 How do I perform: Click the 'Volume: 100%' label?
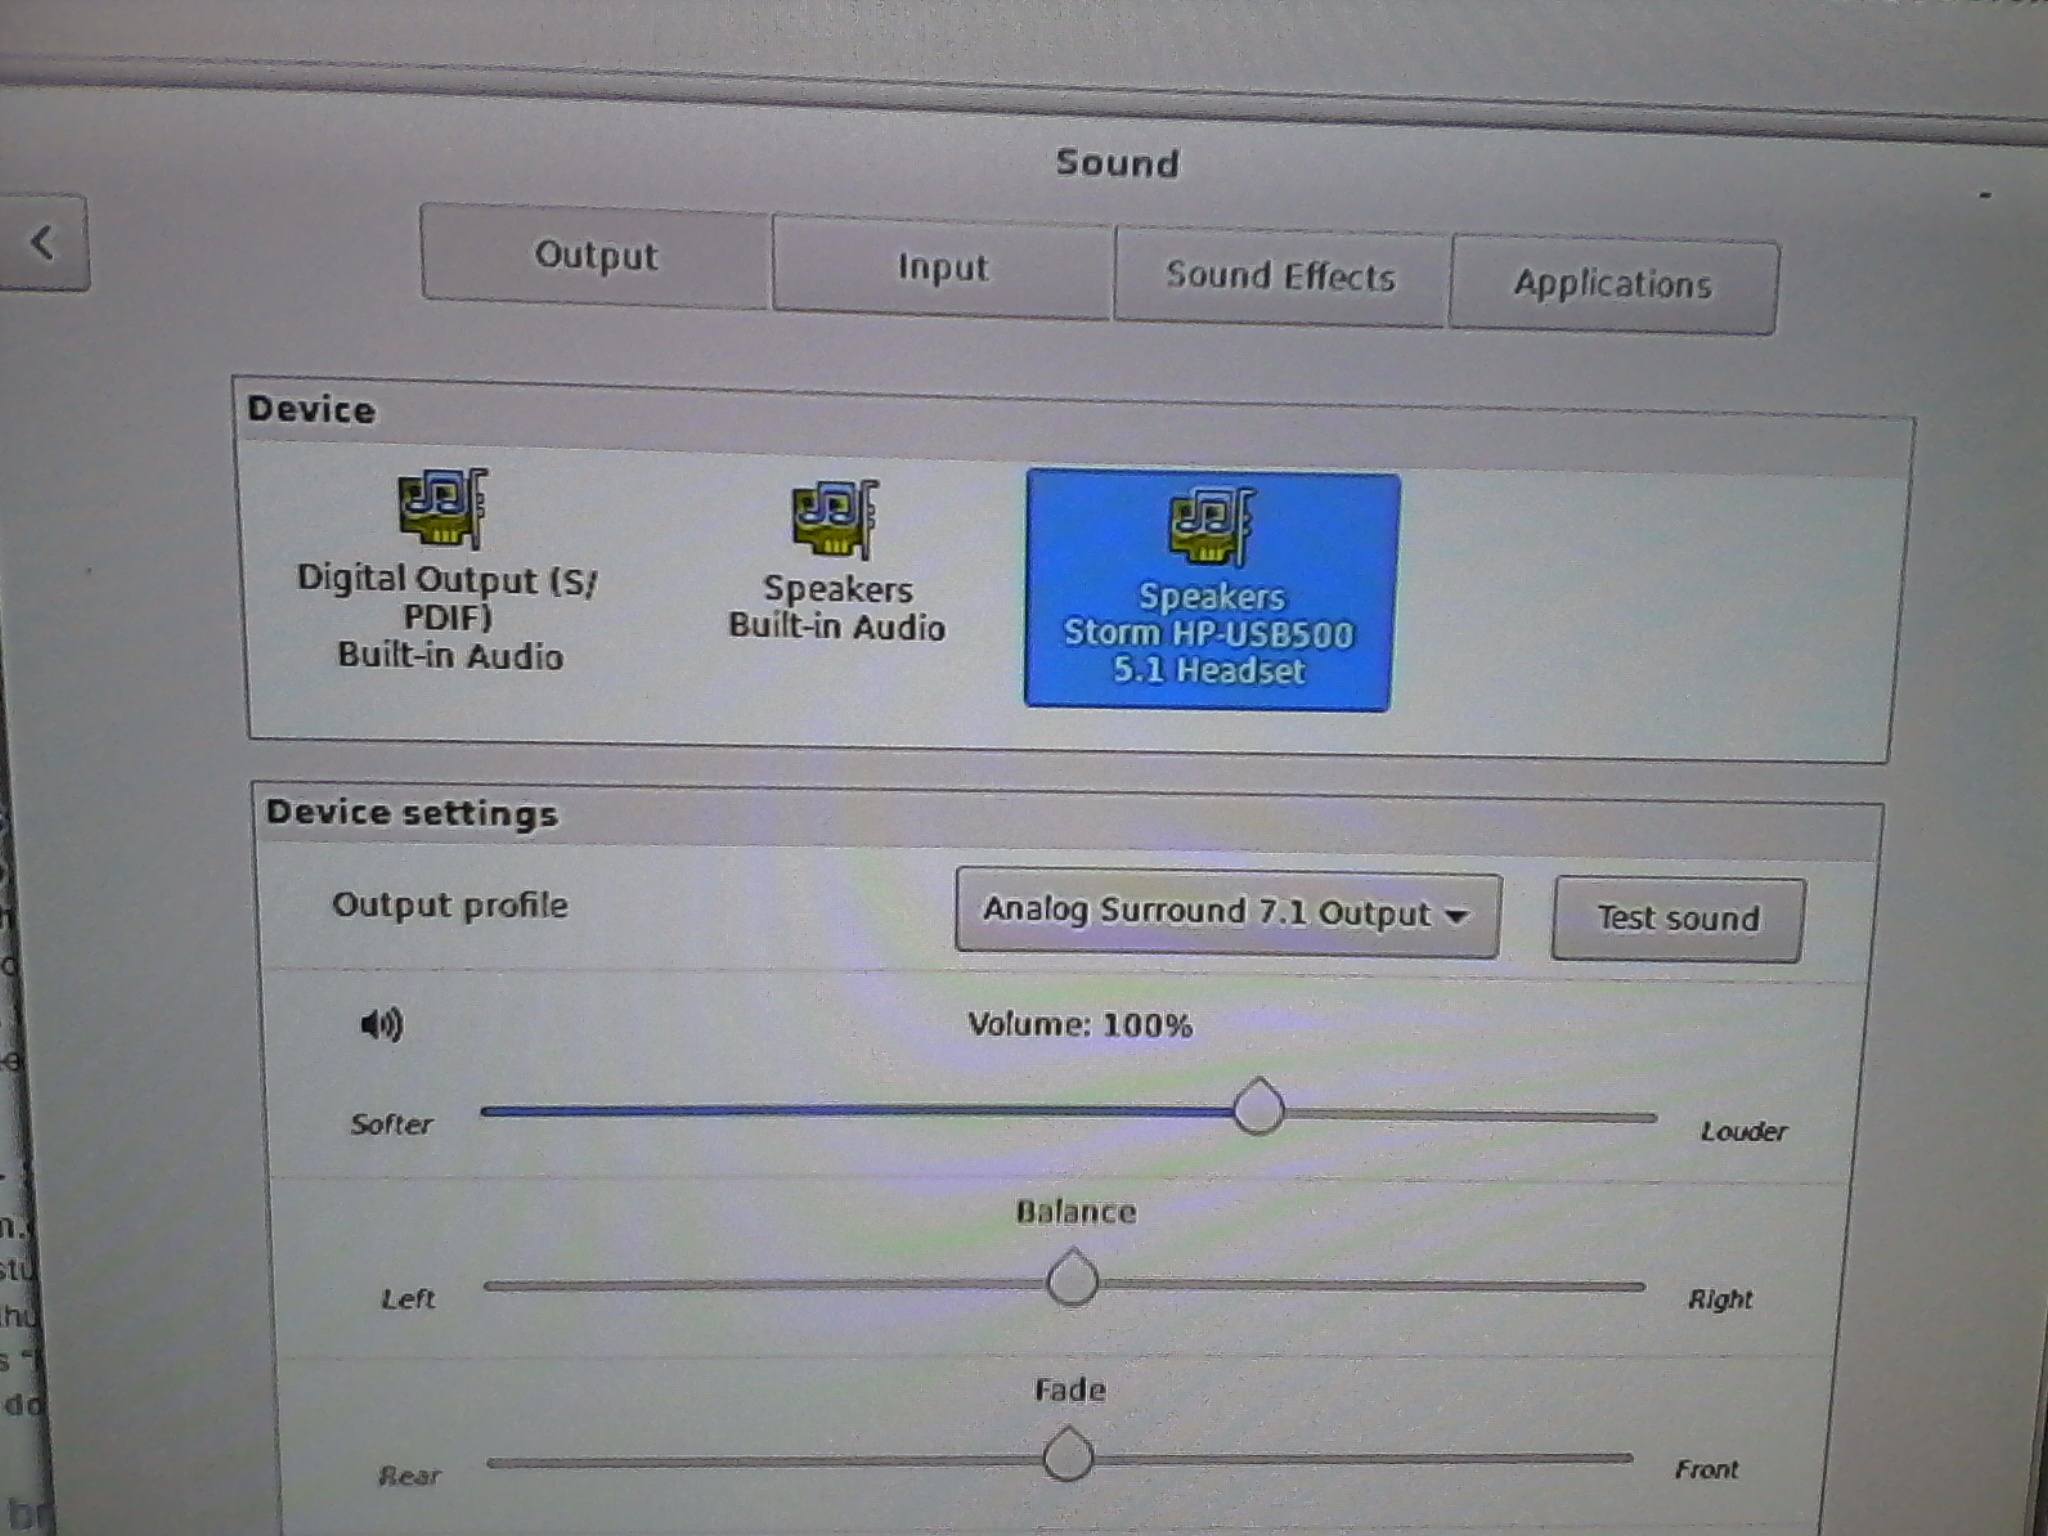pyautogui.click(x=1080, y=1025)
